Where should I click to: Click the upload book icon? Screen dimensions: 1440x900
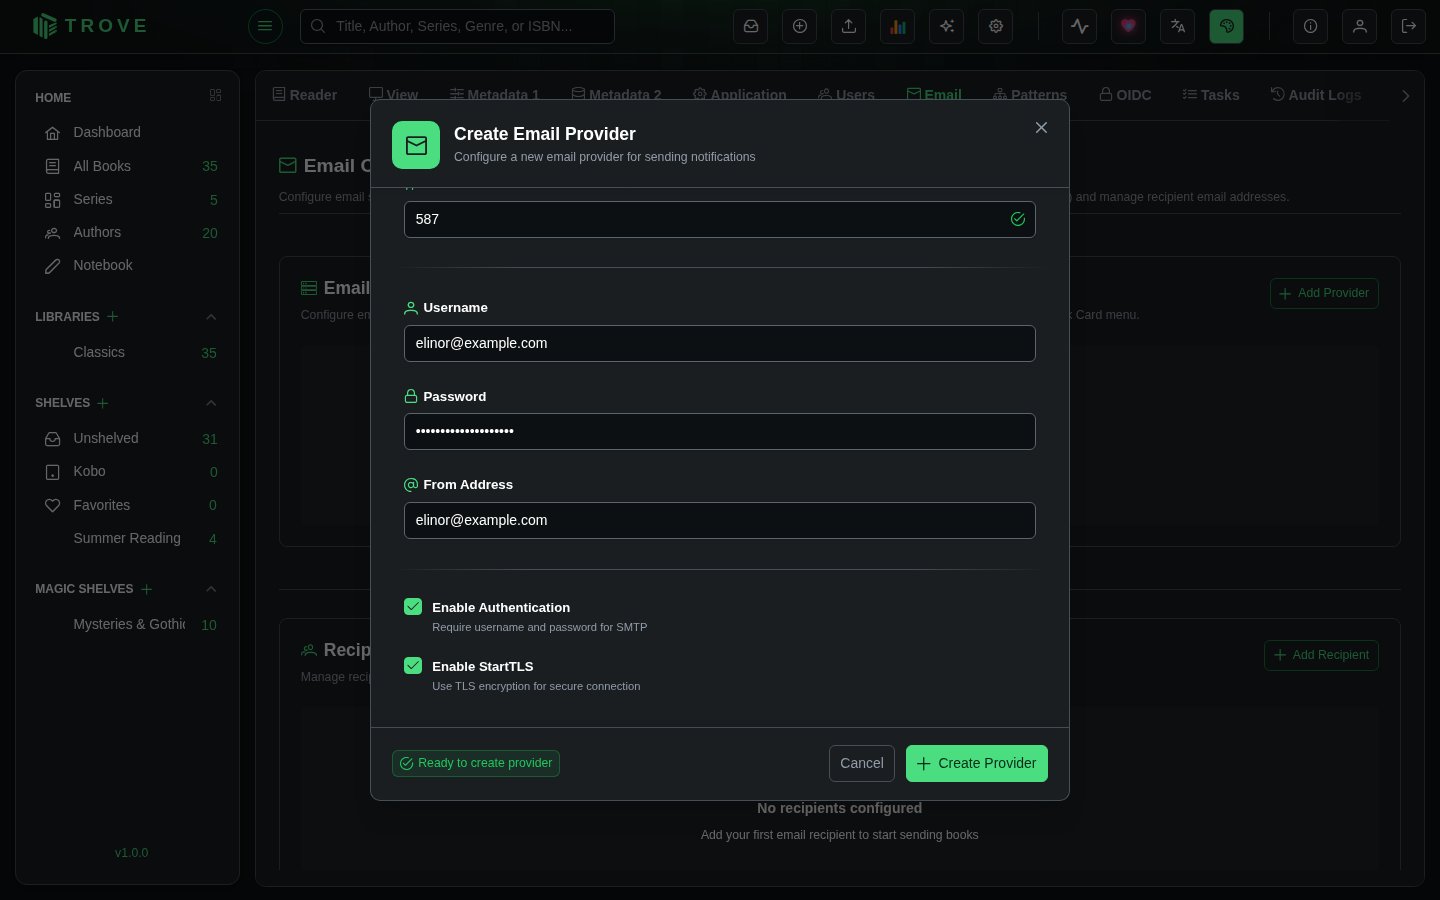849,26
